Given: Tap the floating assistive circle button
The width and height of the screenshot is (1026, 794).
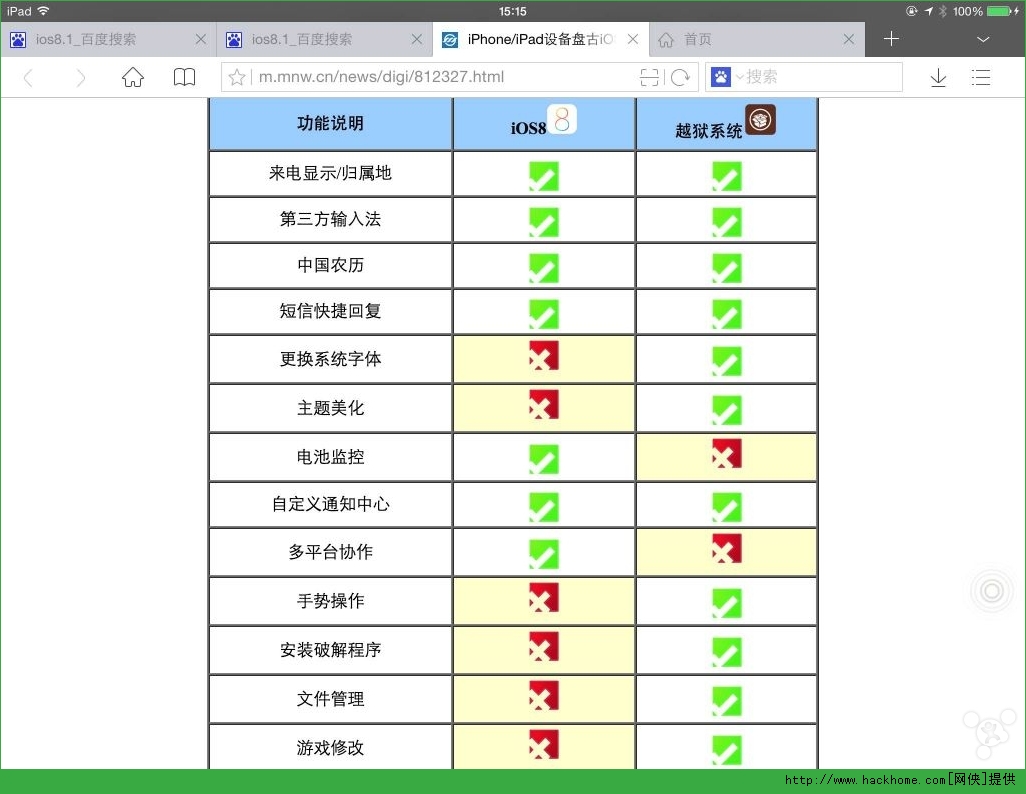Looking at the screenshot, I should pos(992,591).
